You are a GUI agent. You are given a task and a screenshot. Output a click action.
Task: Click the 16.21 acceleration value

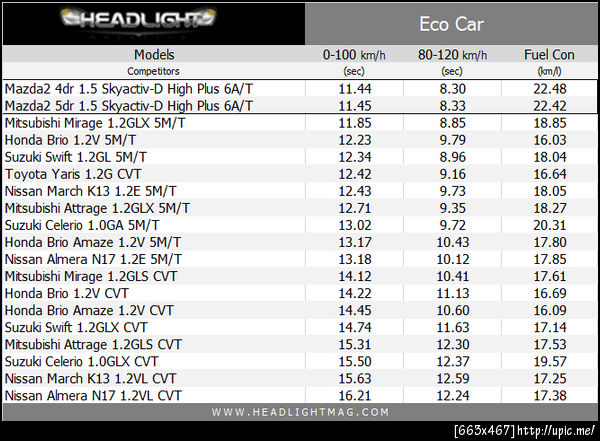[355, 395]
